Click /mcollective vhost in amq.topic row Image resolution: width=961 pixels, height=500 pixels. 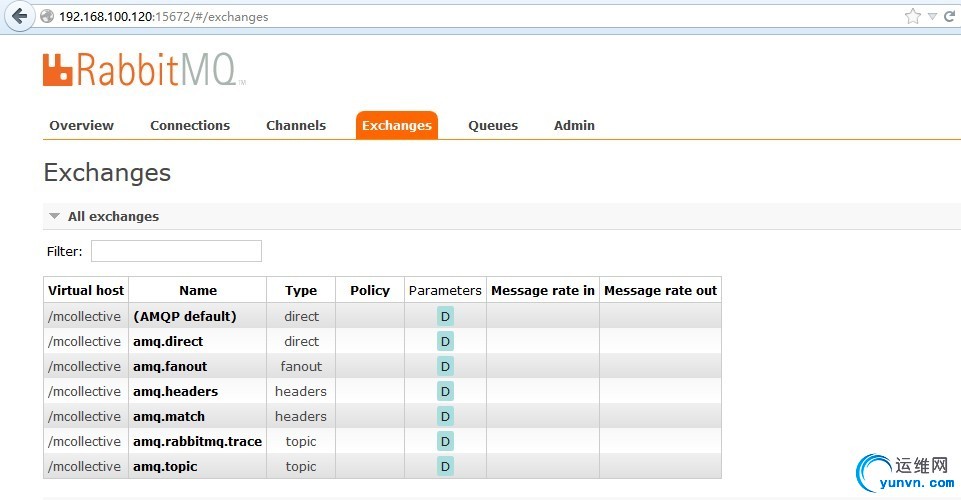[x=85, y=467]
